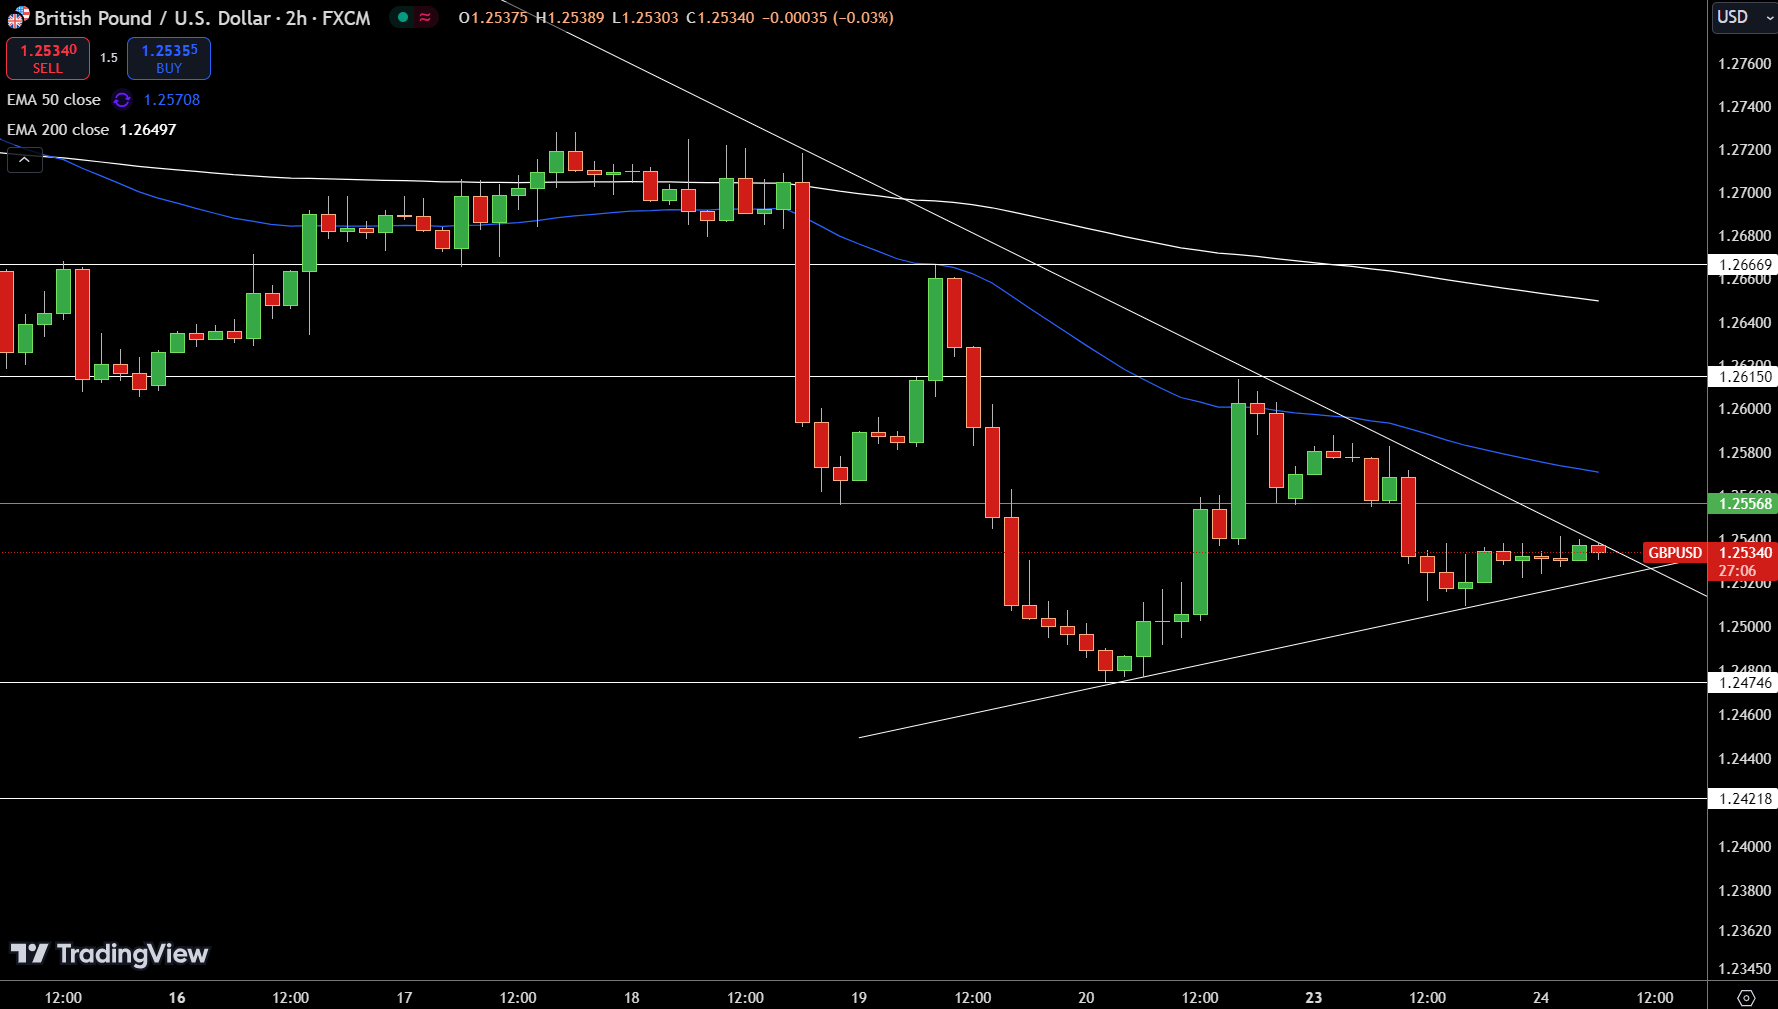Click the blue BUY 1.25355 button
This screenshot has width=1778, height=1009.
[x=169, y=58]
